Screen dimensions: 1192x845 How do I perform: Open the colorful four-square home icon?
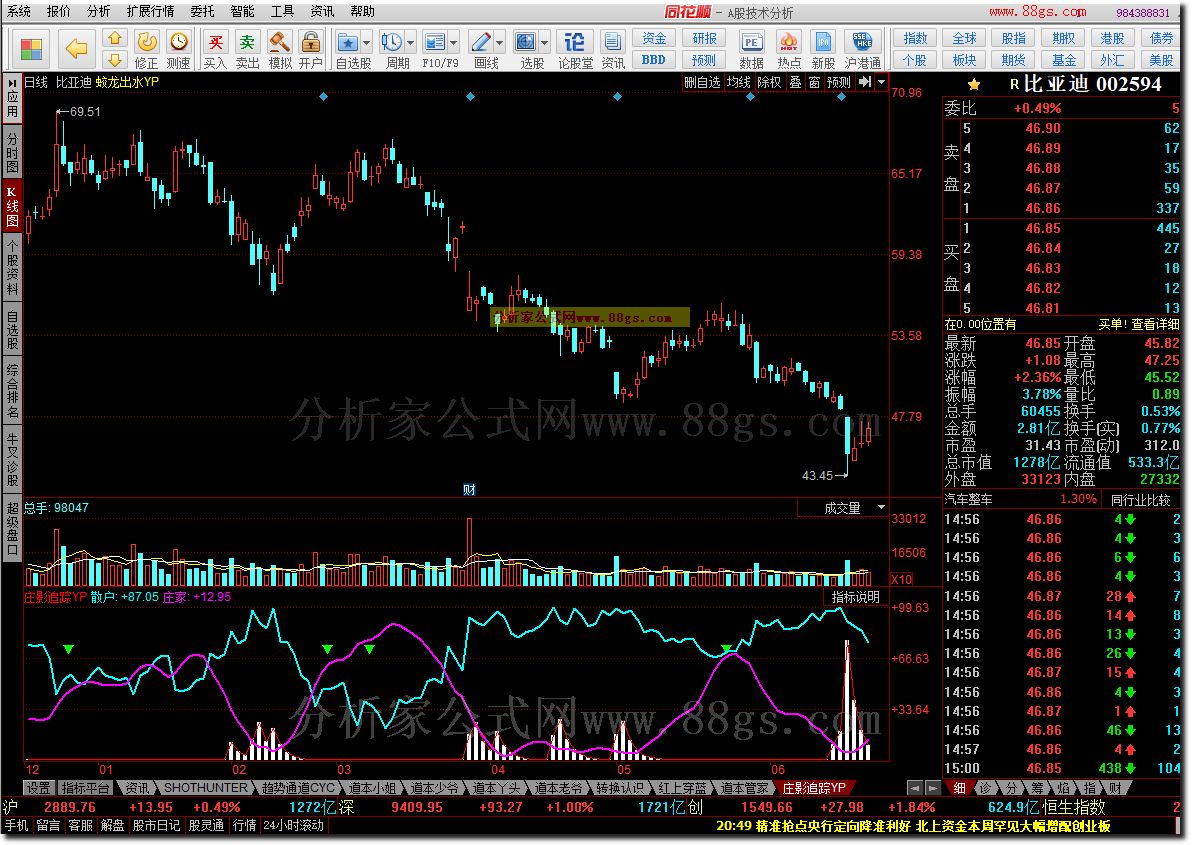31,49
